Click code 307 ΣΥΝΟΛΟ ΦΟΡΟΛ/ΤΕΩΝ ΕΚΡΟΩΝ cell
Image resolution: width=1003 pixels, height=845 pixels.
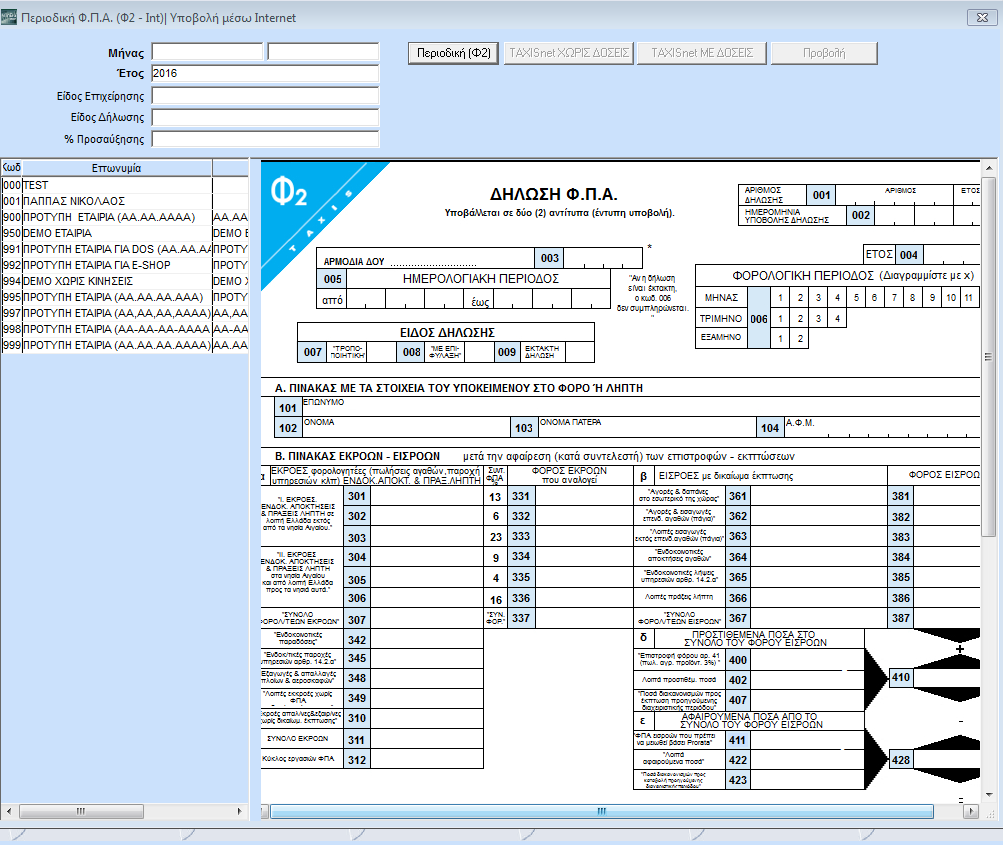[357, 620]
